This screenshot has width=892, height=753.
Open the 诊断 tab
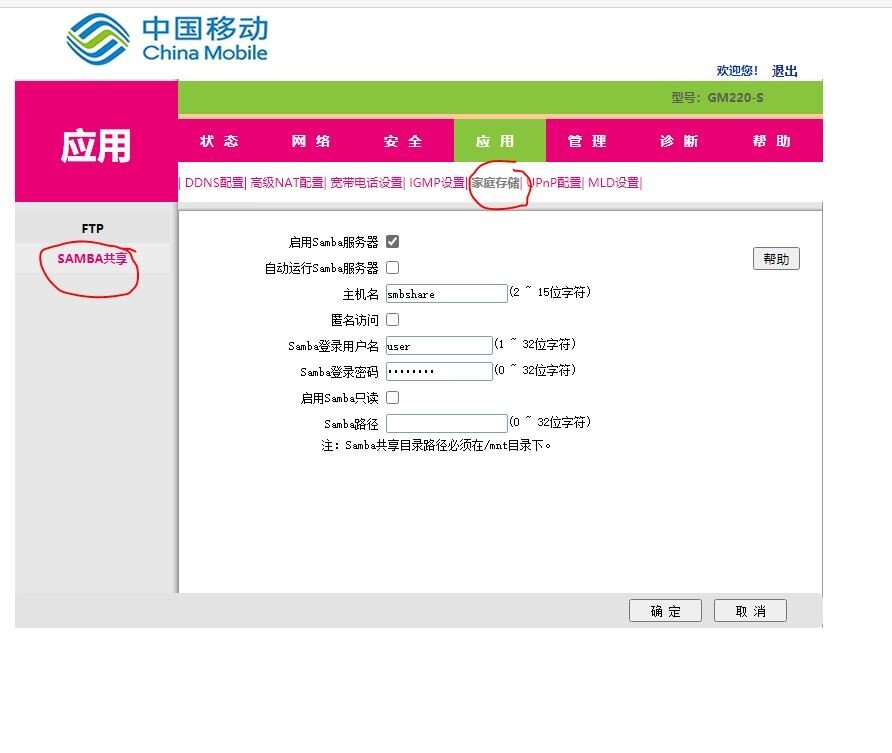[679, 141]
